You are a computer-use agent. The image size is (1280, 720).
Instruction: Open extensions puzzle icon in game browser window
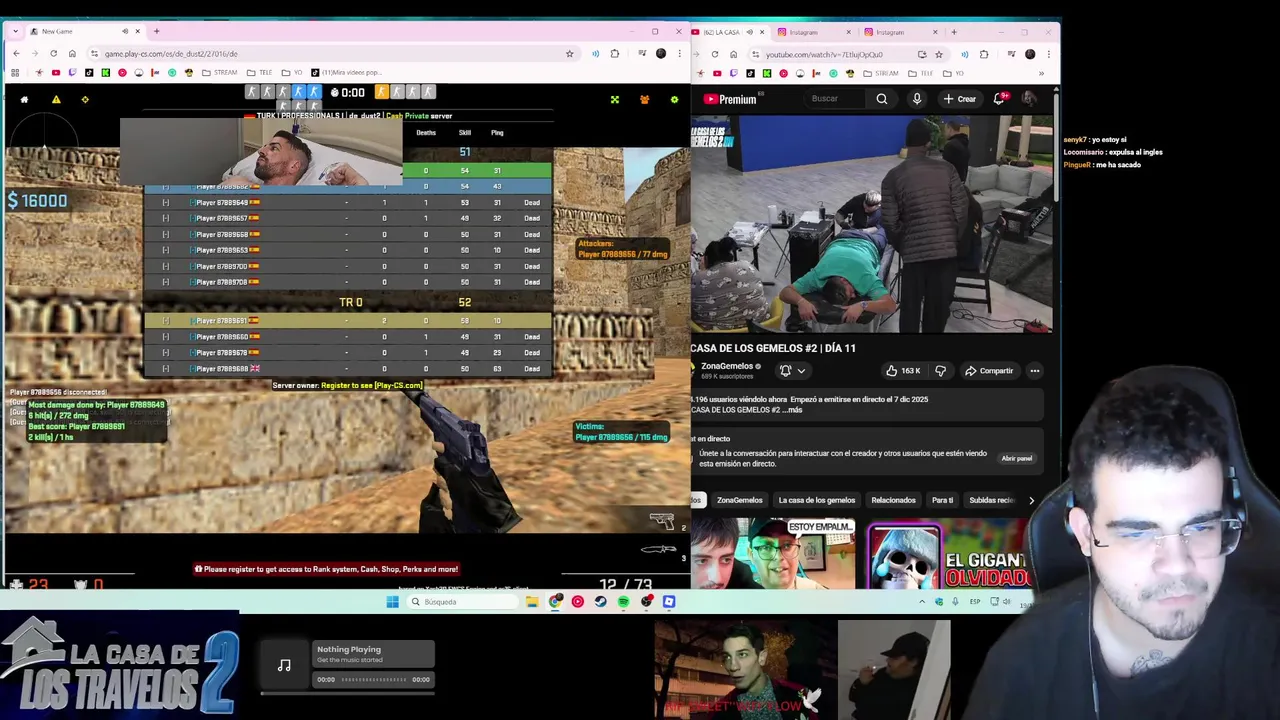[x=614, y=53]
